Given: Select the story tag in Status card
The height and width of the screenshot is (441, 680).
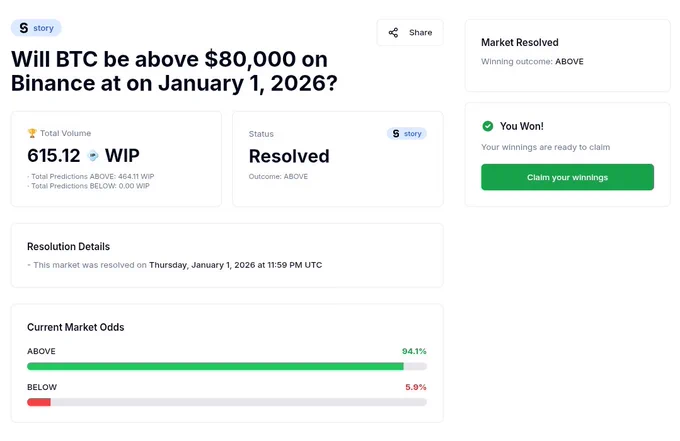Looking at the screenshot, I should coord(407,134).
